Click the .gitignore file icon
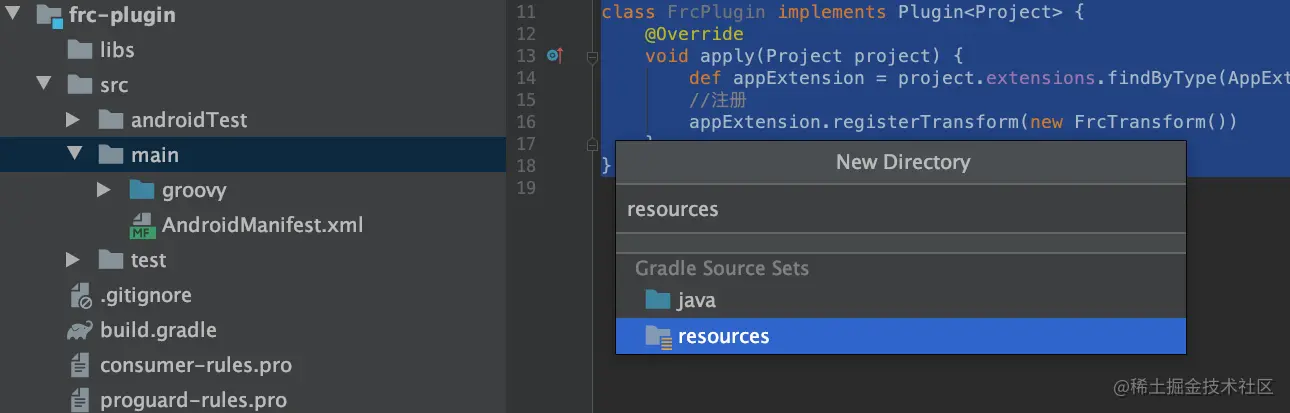Viewport: 1290px width, 413px height. click(x=81, y=295)
